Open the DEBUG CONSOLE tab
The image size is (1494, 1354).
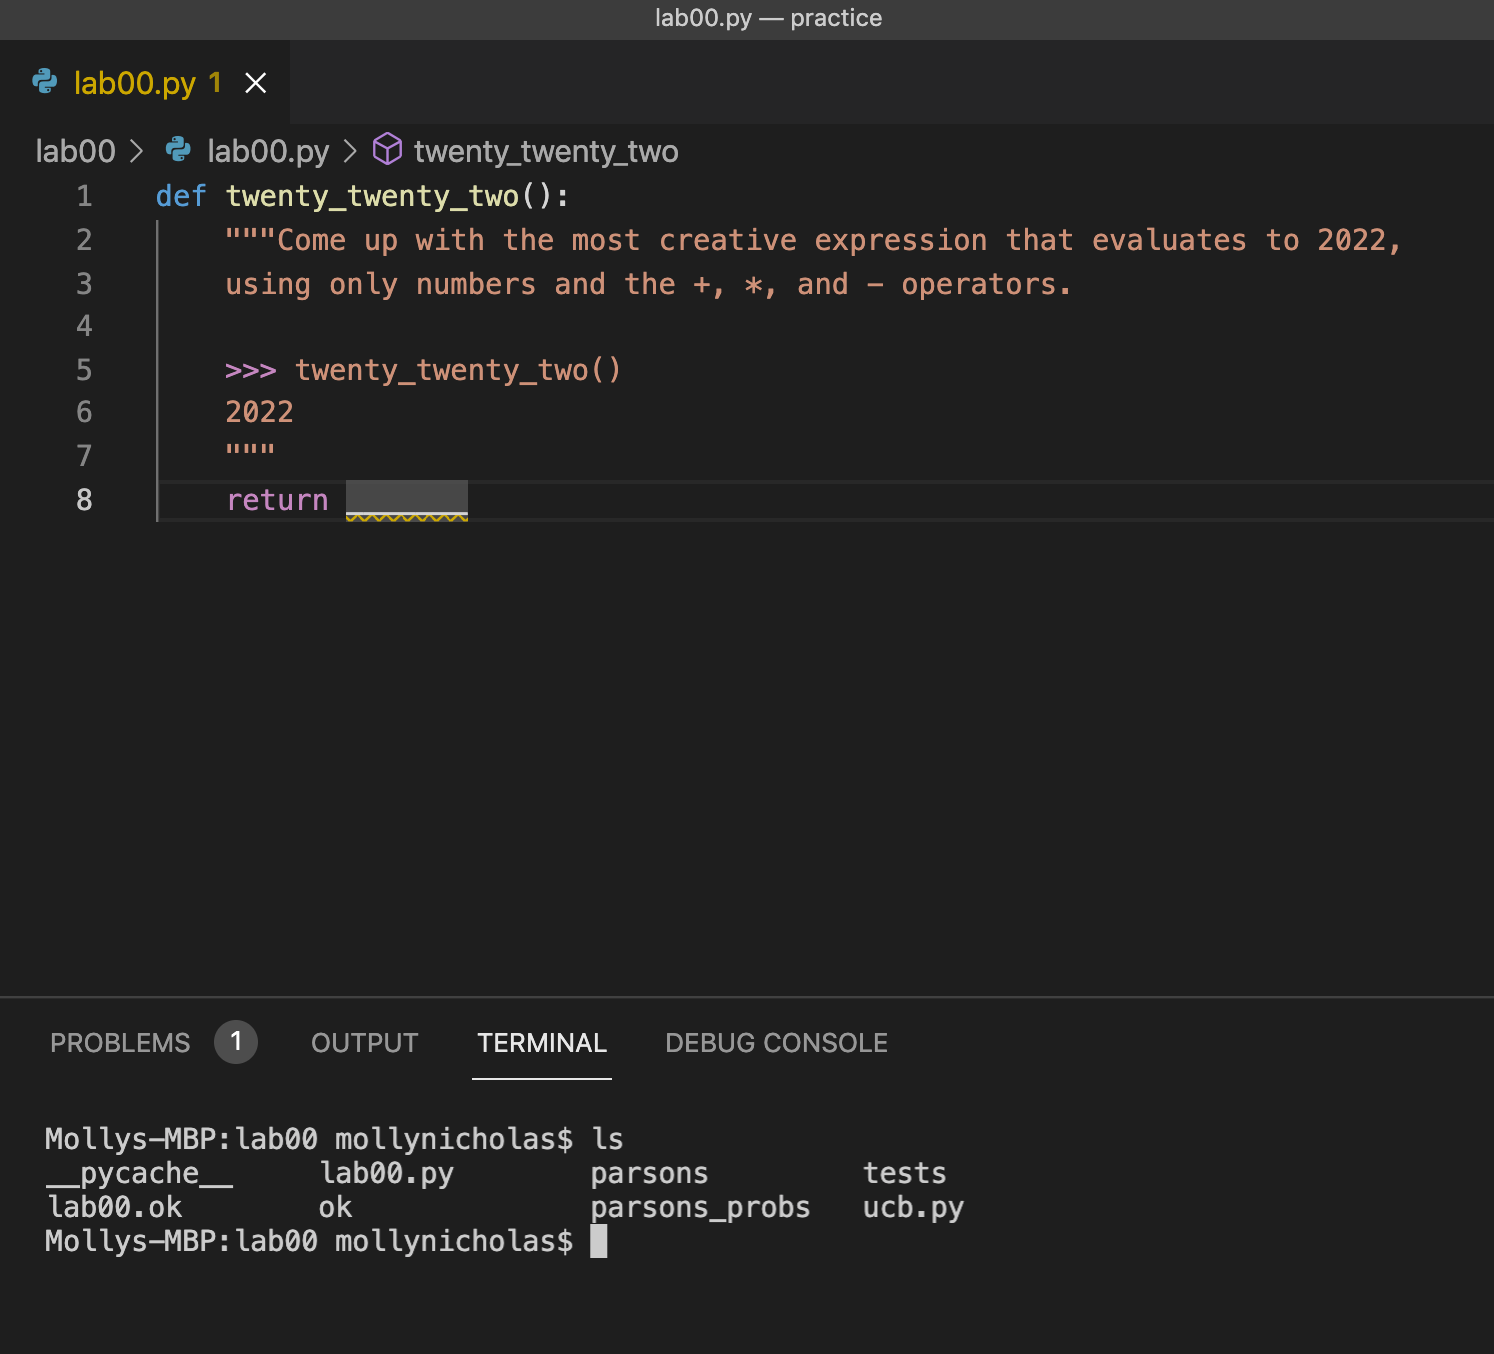[x=776, y=1042]
